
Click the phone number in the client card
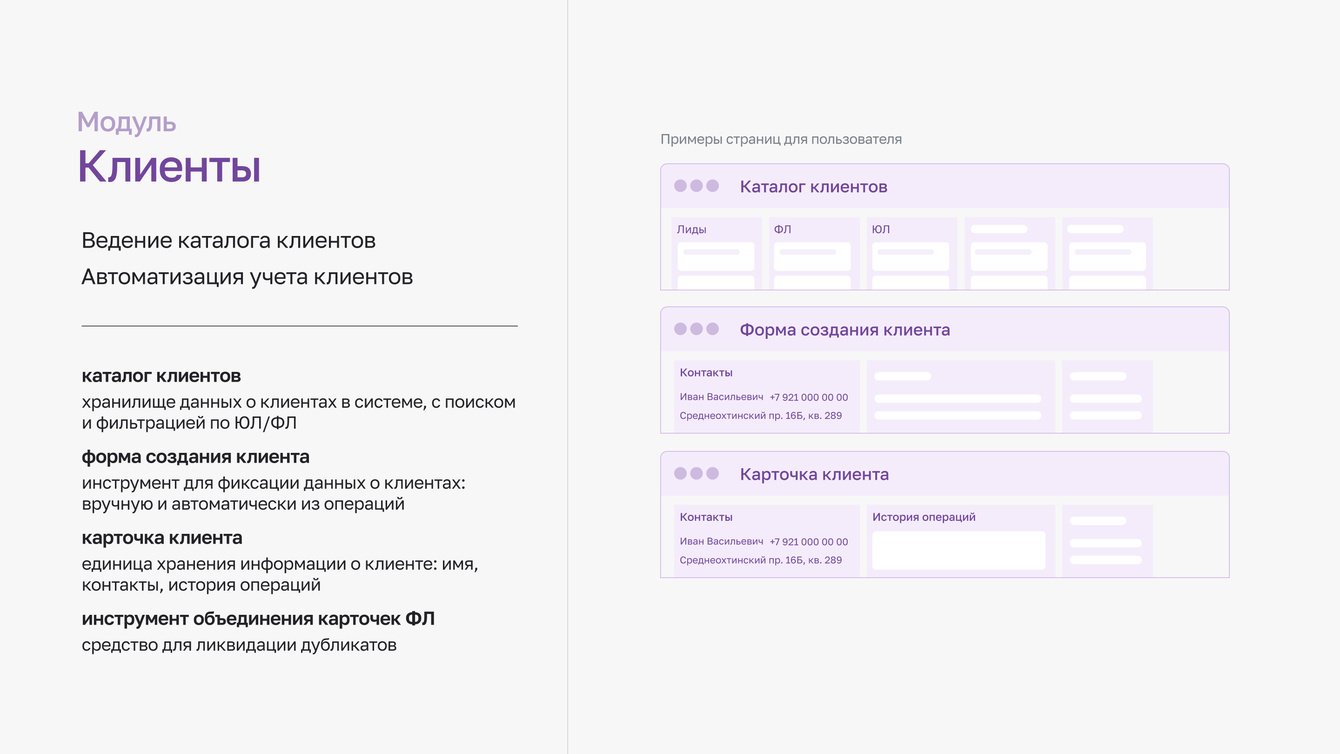pyautogui.click(x=809, y=542)
